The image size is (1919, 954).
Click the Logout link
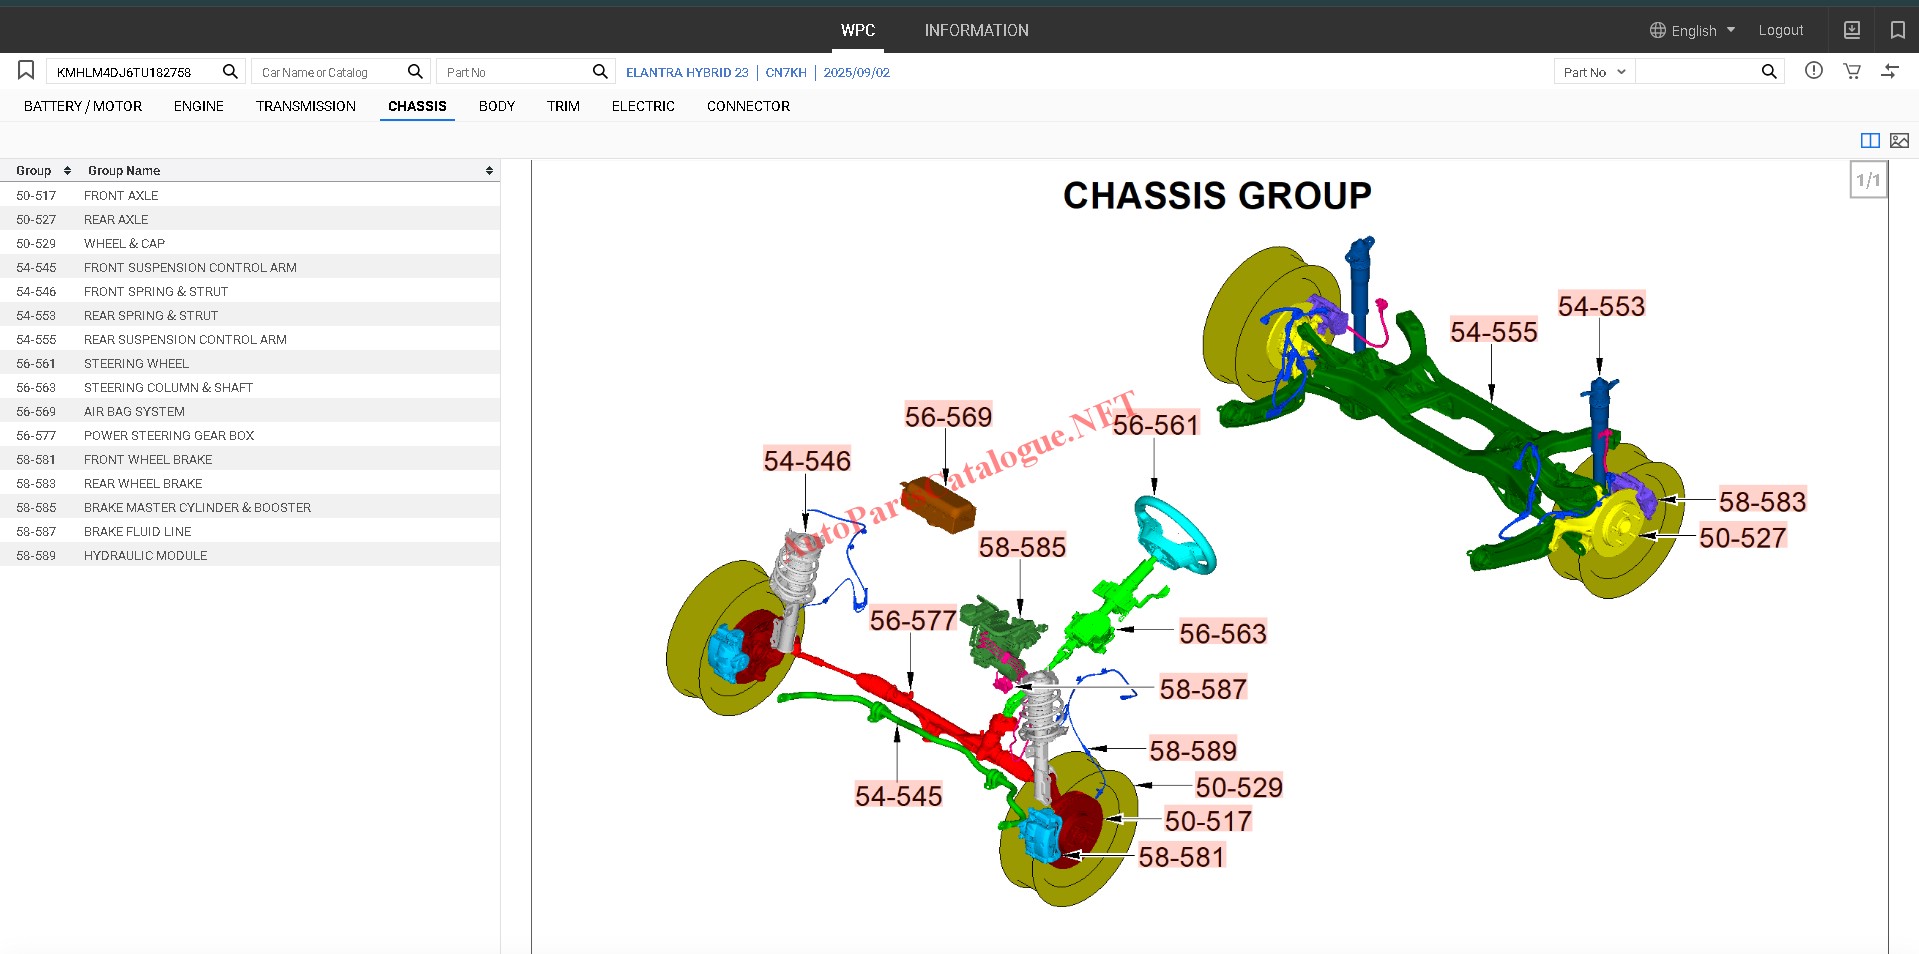pos(1780,31)
